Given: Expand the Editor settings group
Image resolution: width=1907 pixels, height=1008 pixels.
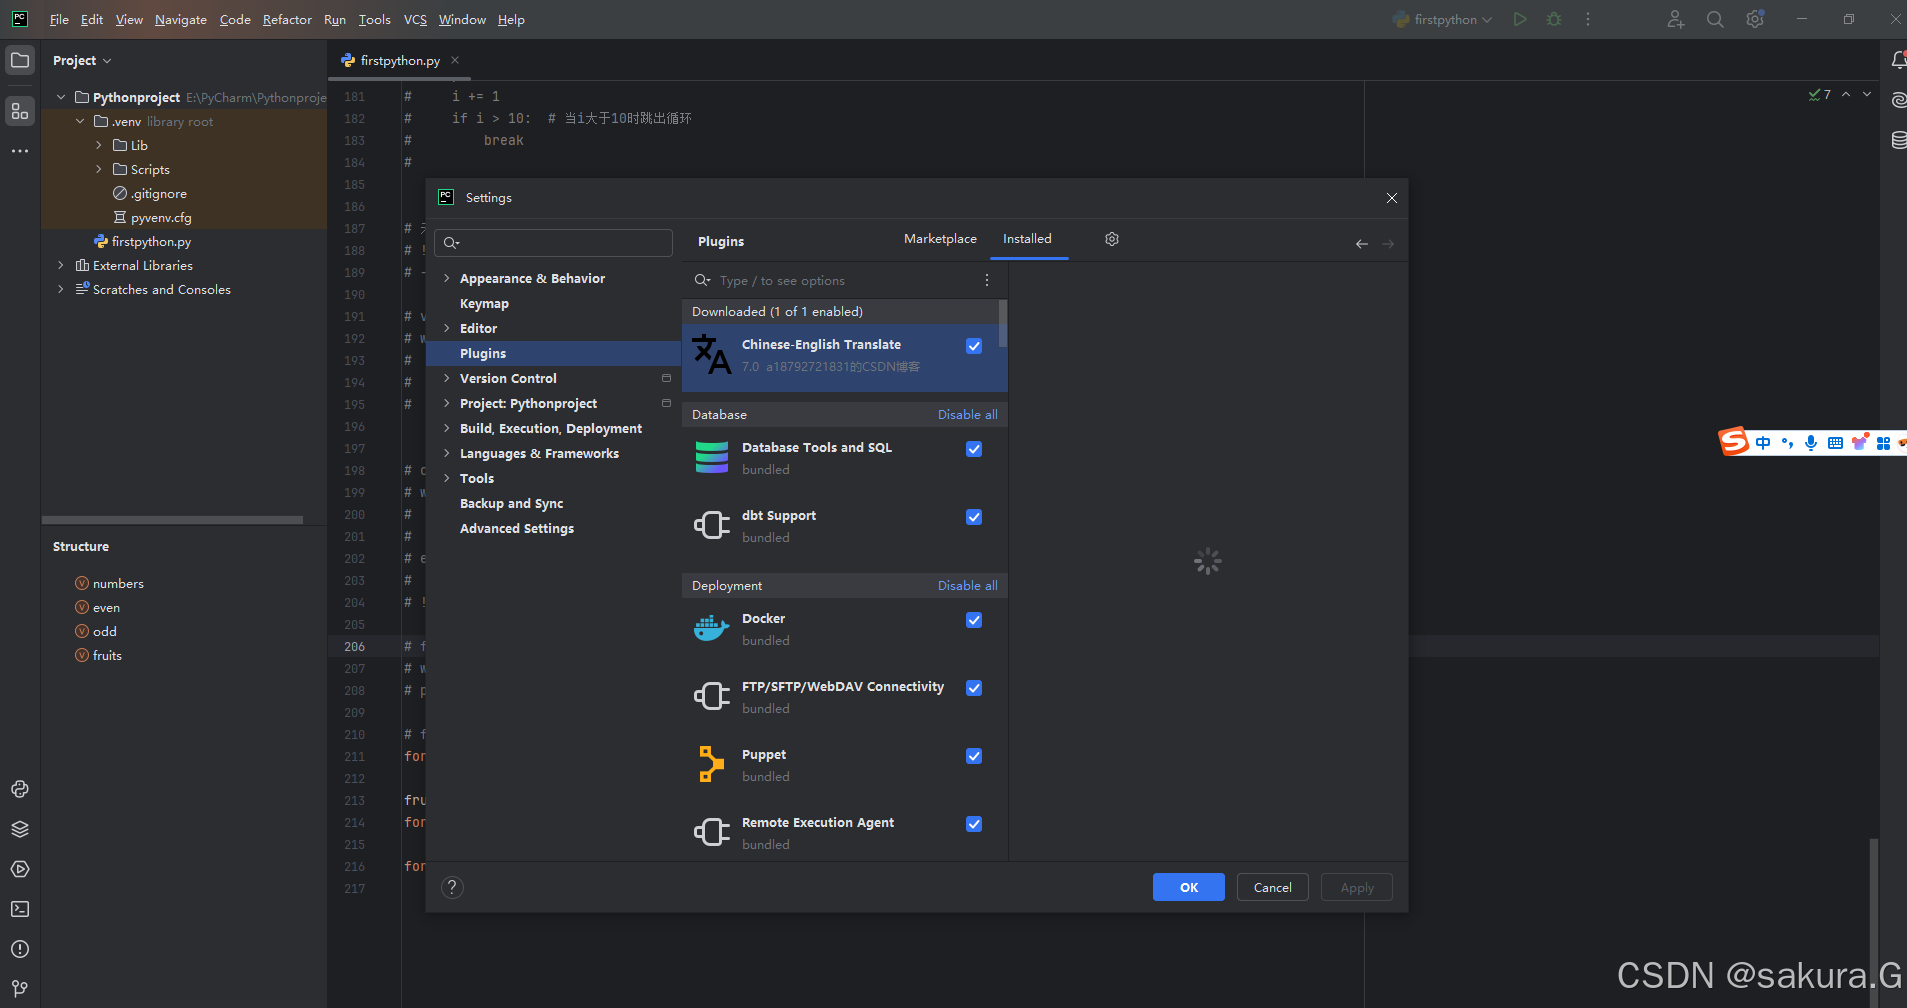Looking at the screenshot, I should [447, 328].
